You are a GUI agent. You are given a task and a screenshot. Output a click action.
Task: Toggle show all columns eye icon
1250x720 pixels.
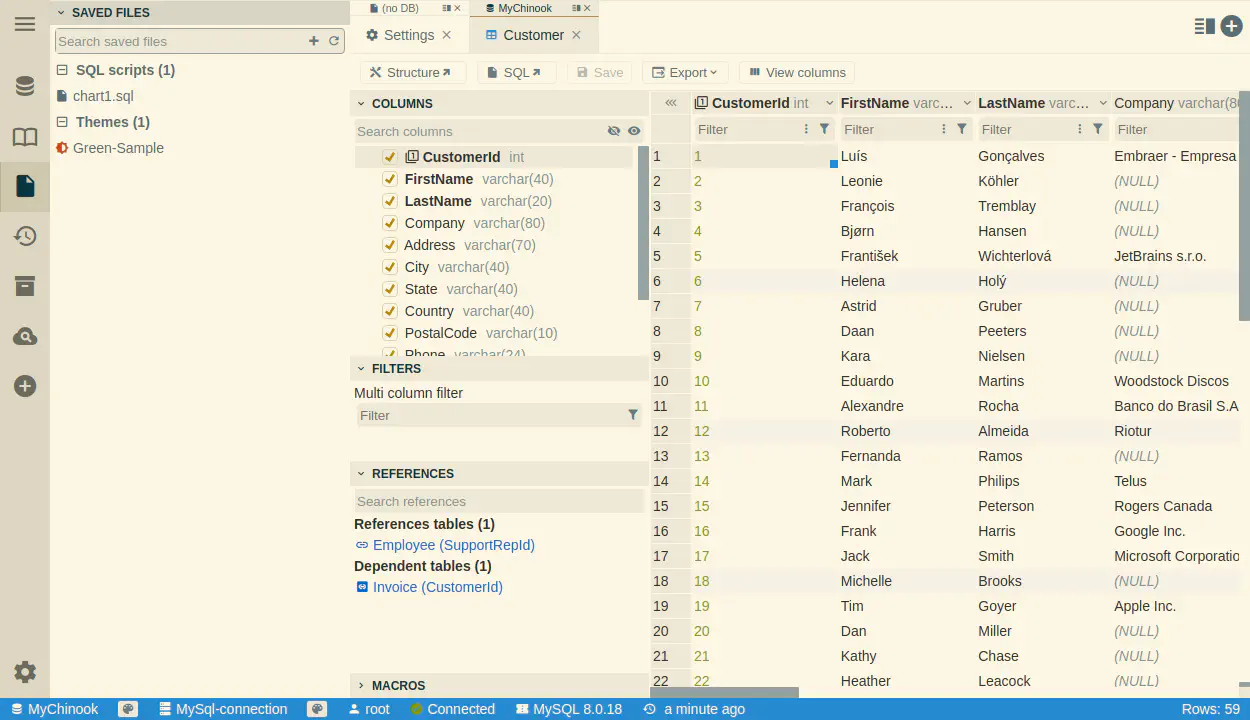tap(634, 131)
